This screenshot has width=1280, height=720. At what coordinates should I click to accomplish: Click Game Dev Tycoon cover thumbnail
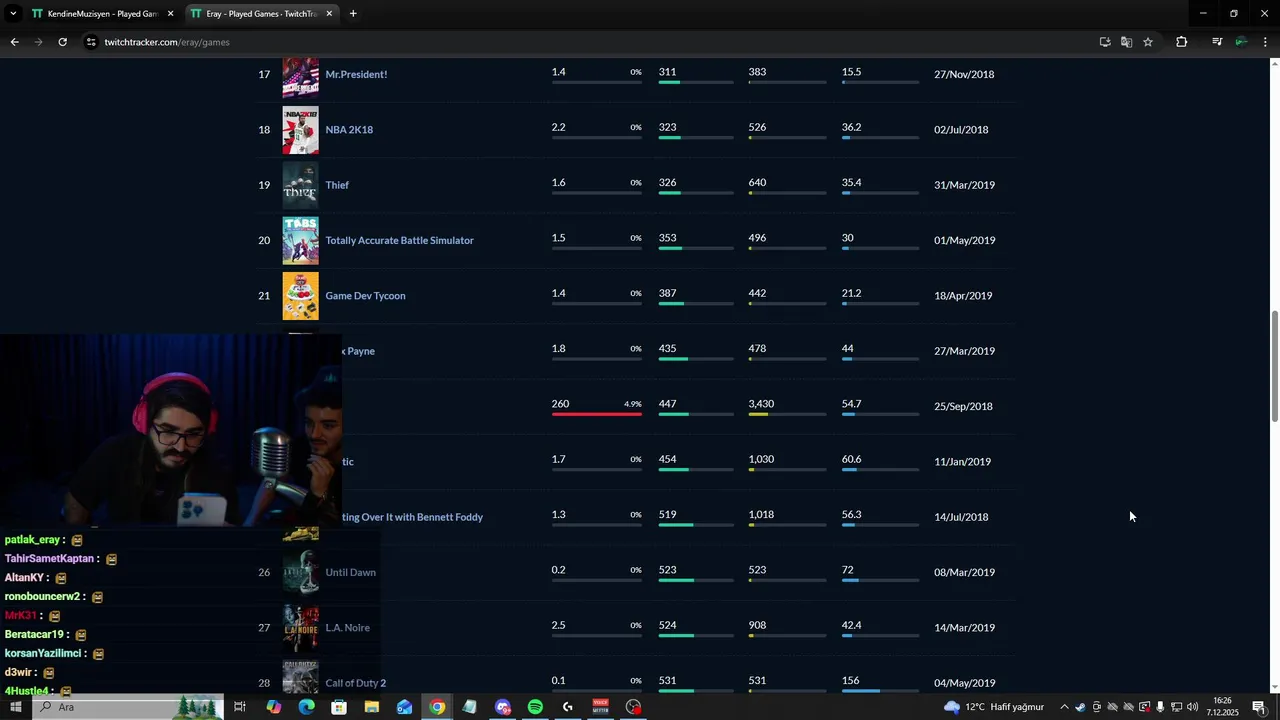[x=300, y=296]
